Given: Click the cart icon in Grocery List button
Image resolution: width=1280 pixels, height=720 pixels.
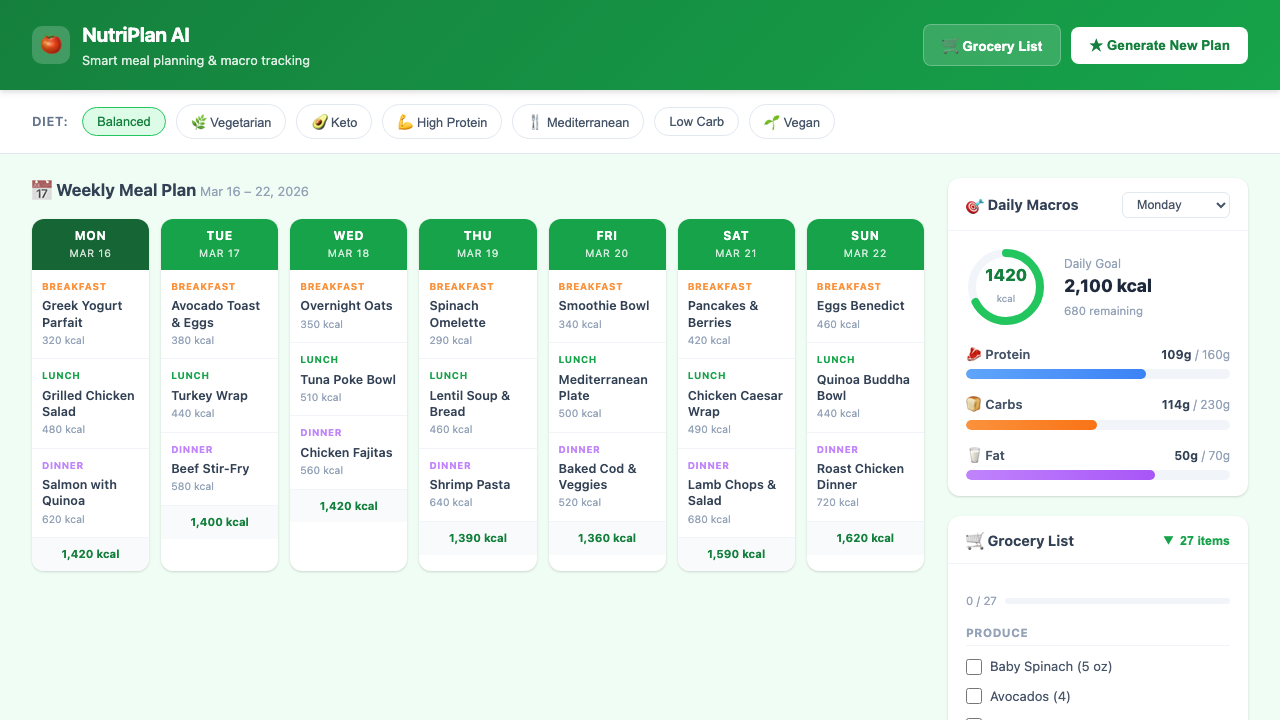Looking at the screenshot, I should tap(950, 46).
